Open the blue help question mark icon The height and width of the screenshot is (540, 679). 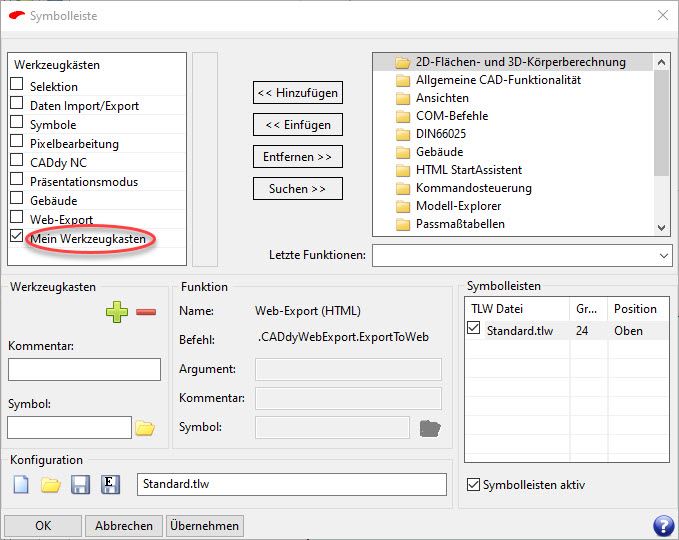pos(663,525)
